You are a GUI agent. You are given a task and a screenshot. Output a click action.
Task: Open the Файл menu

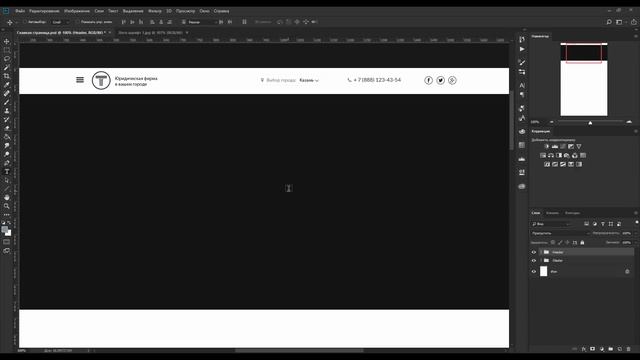pos(20,11)
